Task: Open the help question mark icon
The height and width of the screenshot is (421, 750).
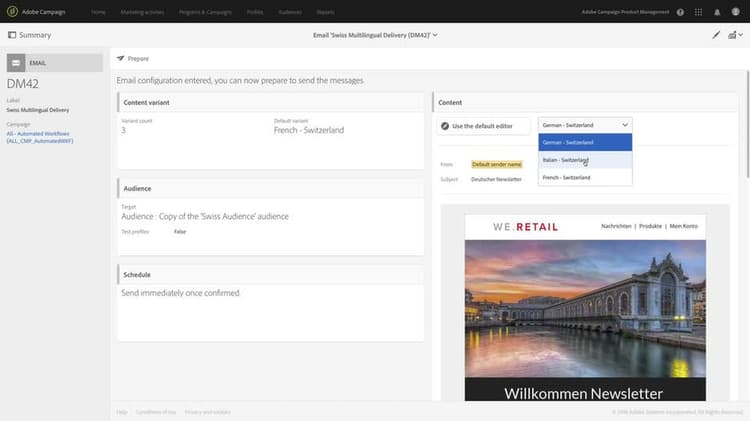Action: tap(680, 12)
